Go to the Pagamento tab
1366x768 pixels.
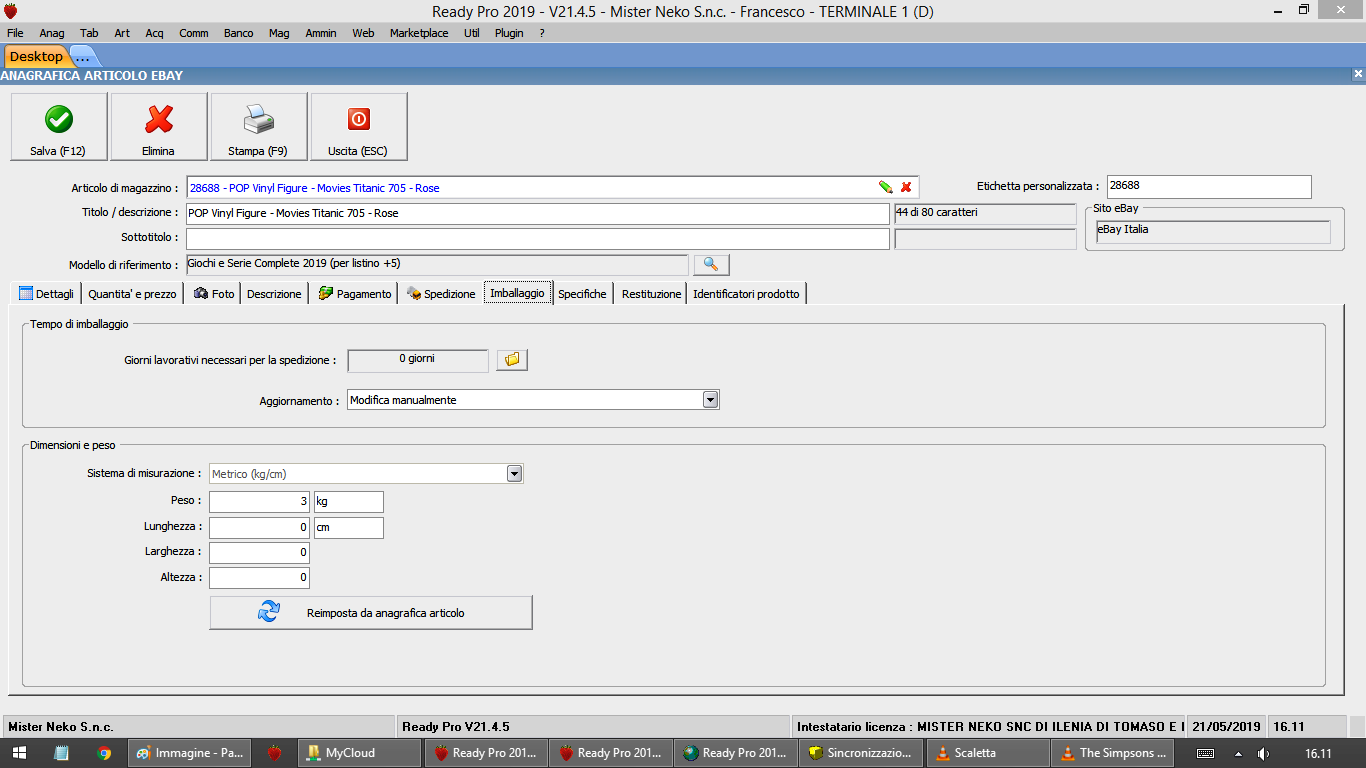tap(355, 294)
